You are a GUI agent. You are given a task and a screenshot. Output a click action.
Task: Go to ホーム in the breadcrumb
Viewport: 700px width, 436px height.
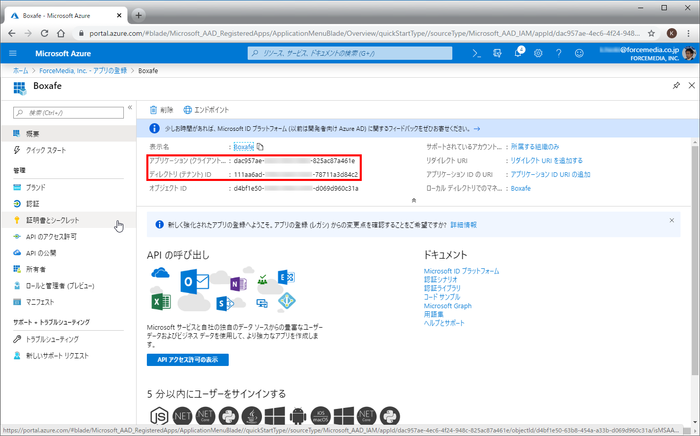pyautogui.click(x=21, y=71)
